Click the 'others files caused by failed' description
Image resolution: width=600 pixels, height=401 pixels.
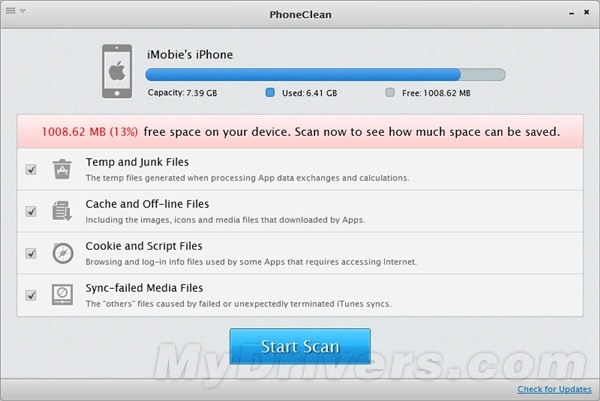pyautogui.click(x=238, y=304)
